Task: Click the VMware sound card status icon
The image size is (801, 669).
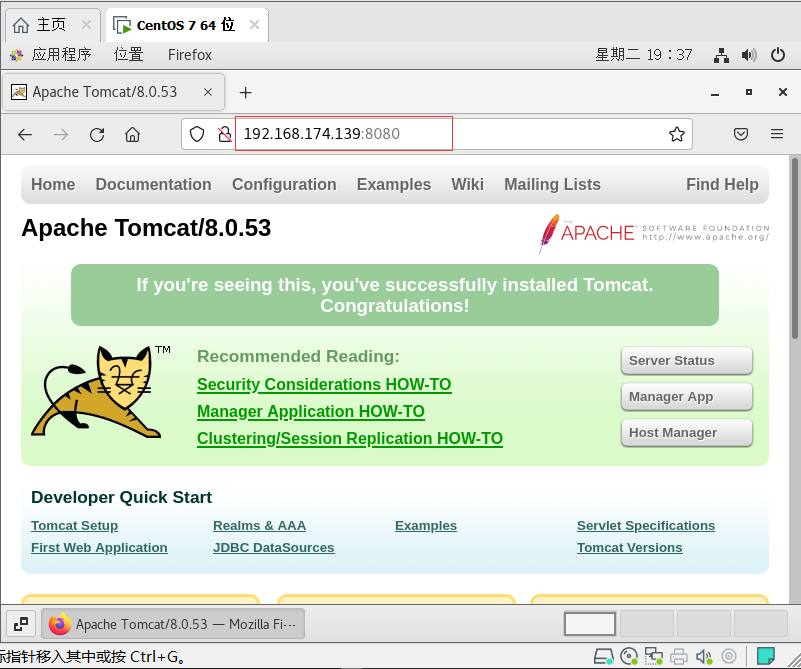Action: (x=704, y=656)
